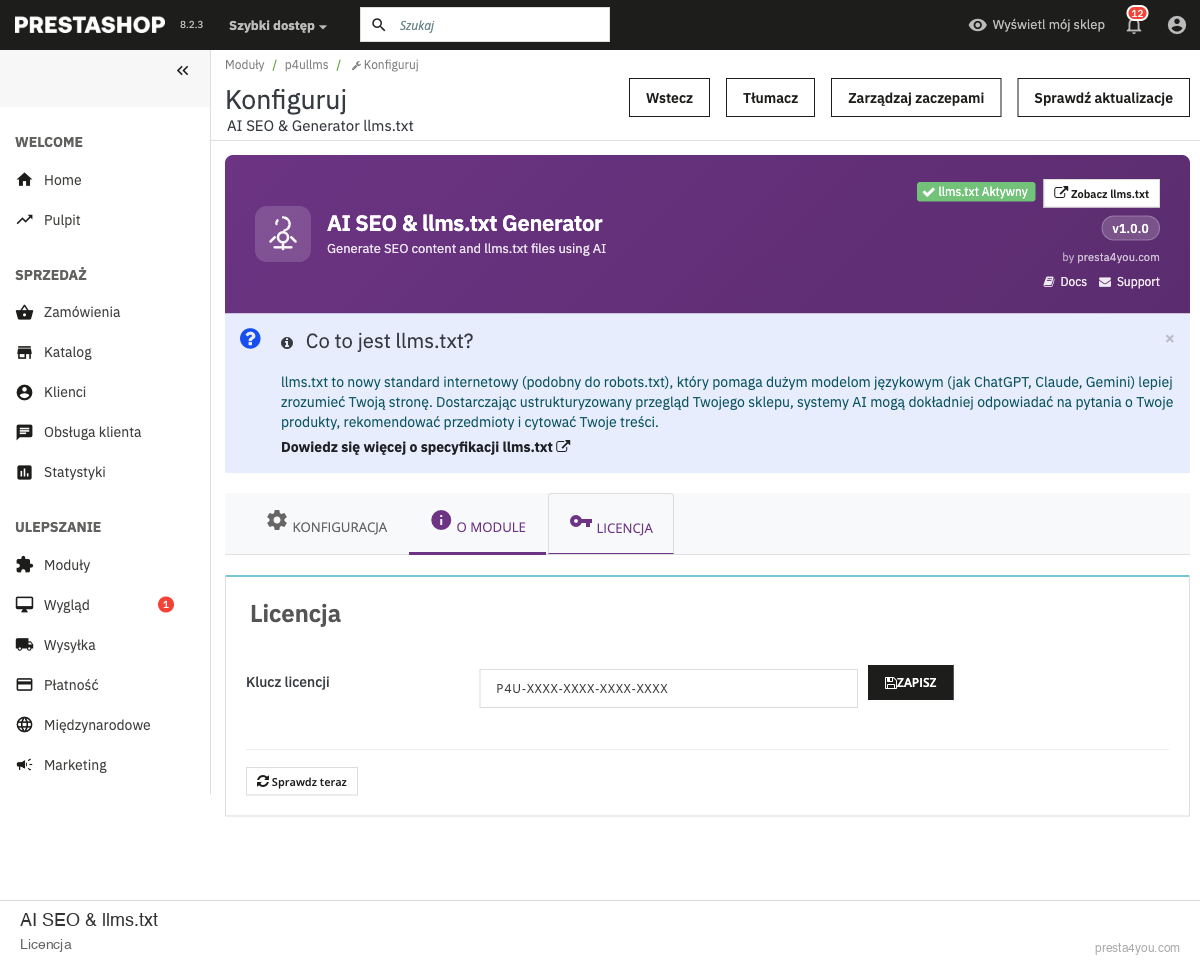Screen dimensions: 1200x970
Task: Click the llms.txt Aktywny status badge
Action: [x=975, y=192]
